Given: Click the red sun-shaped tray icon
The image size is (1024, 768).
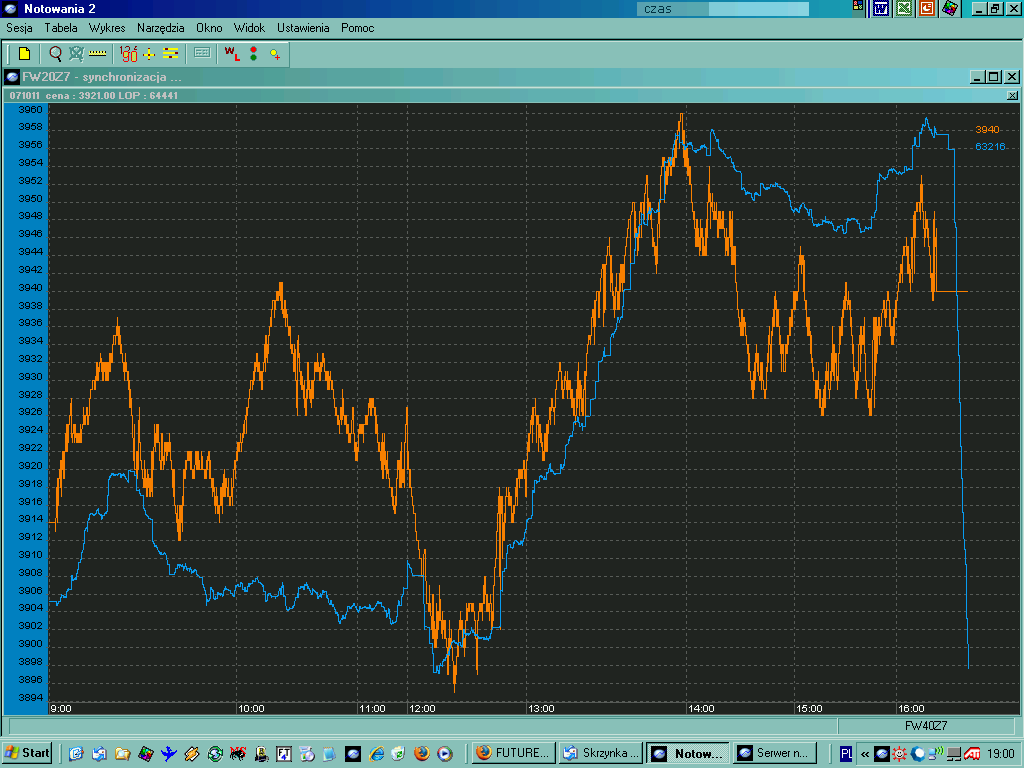Looking at the screenshot, I should (x=900, y=754).
